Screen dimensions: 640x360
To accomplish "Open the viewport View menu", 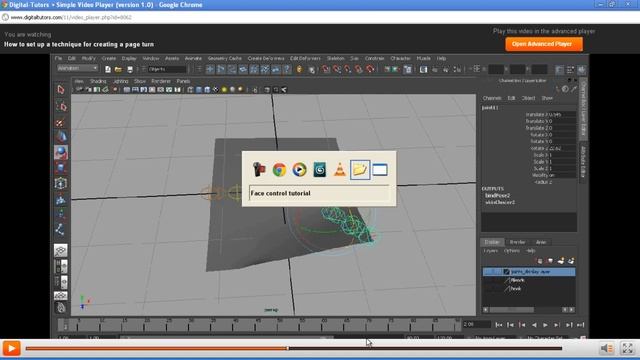I will 79,81.
